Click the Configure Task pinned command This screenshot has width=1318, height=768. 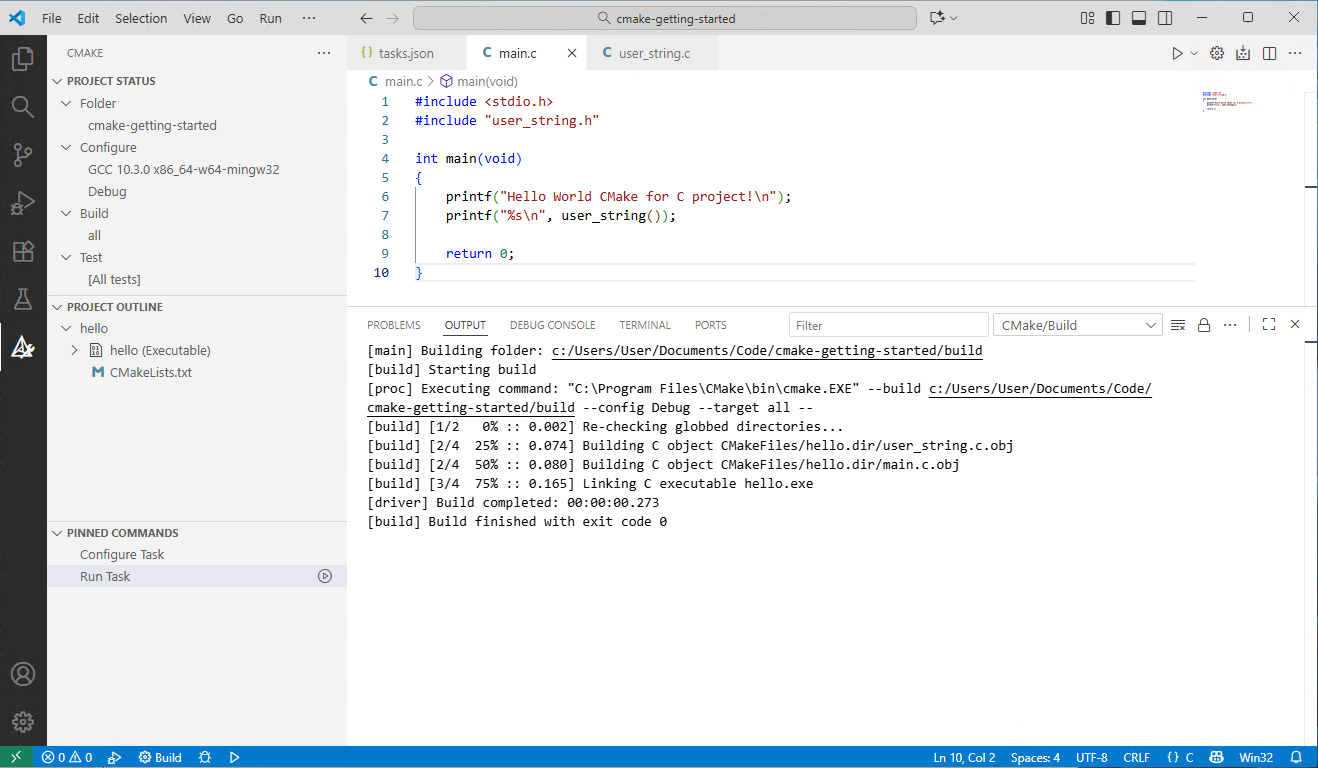[122, 554]
